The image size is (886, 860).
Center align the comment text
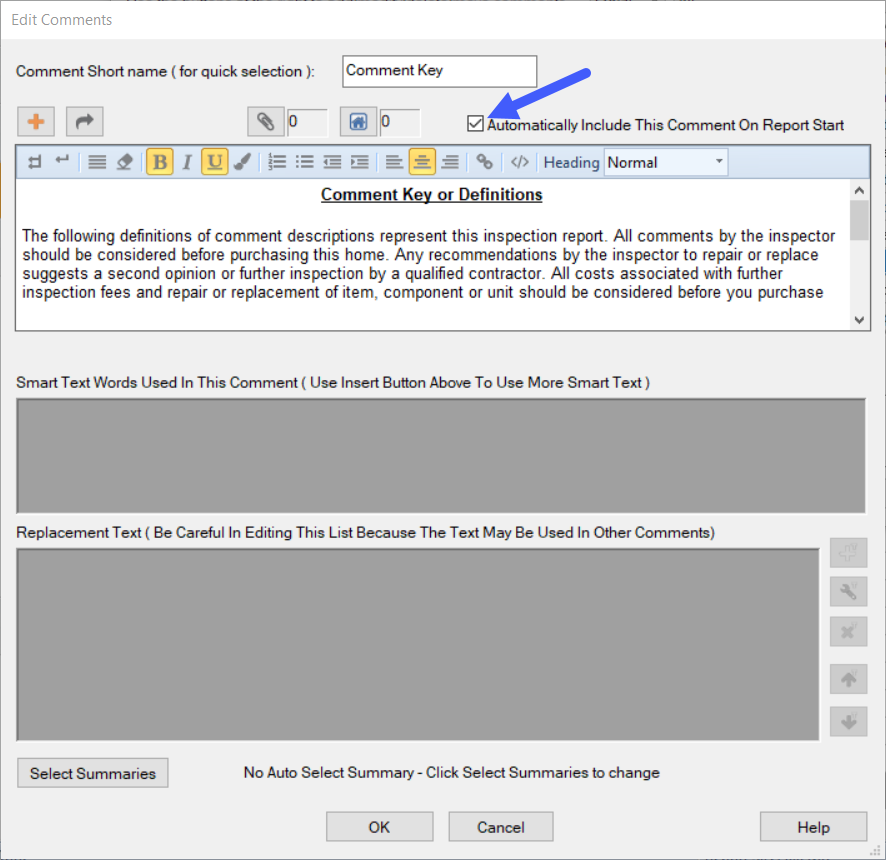[x=422, y=162]
